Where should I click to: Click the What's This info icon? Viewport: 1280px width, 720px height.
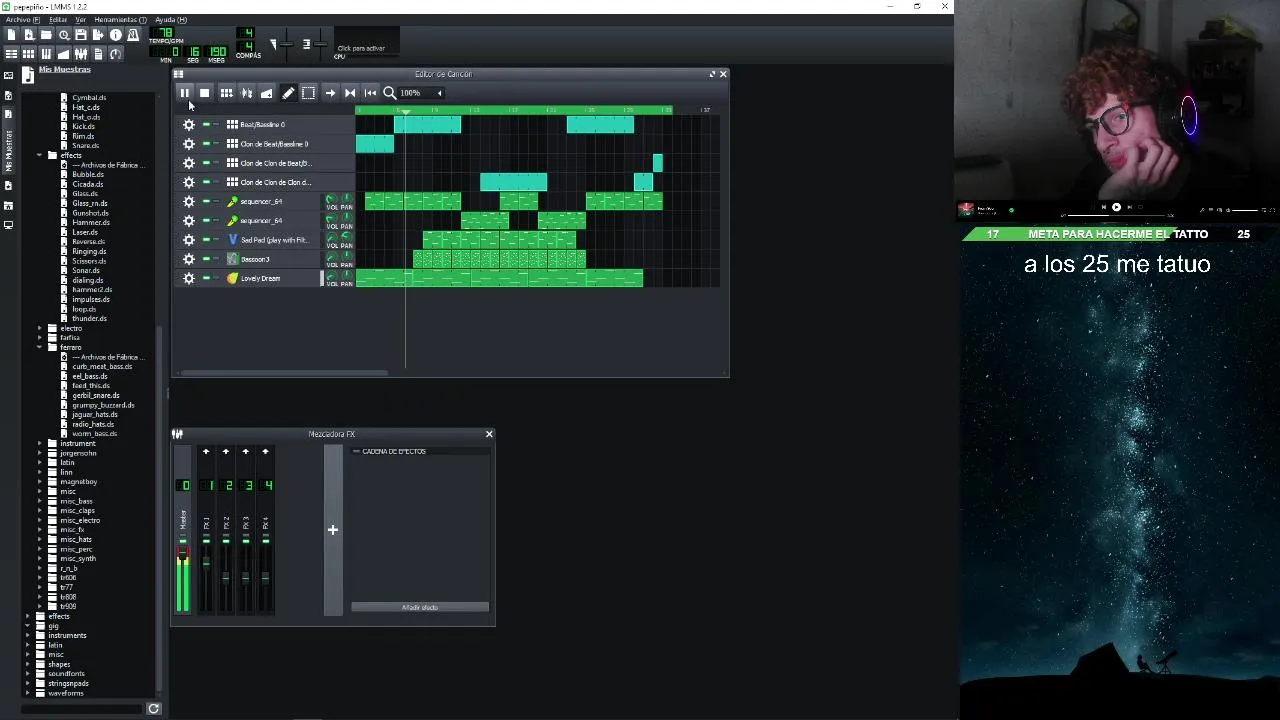click(x=116, y=35)
